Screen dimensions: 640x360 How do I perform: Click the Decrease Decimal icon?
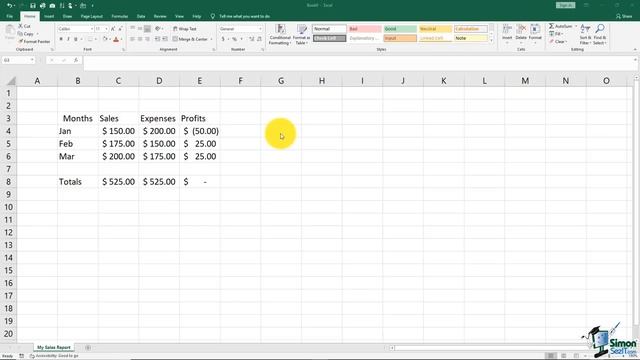pyautogui.click(x=259, y=39)
